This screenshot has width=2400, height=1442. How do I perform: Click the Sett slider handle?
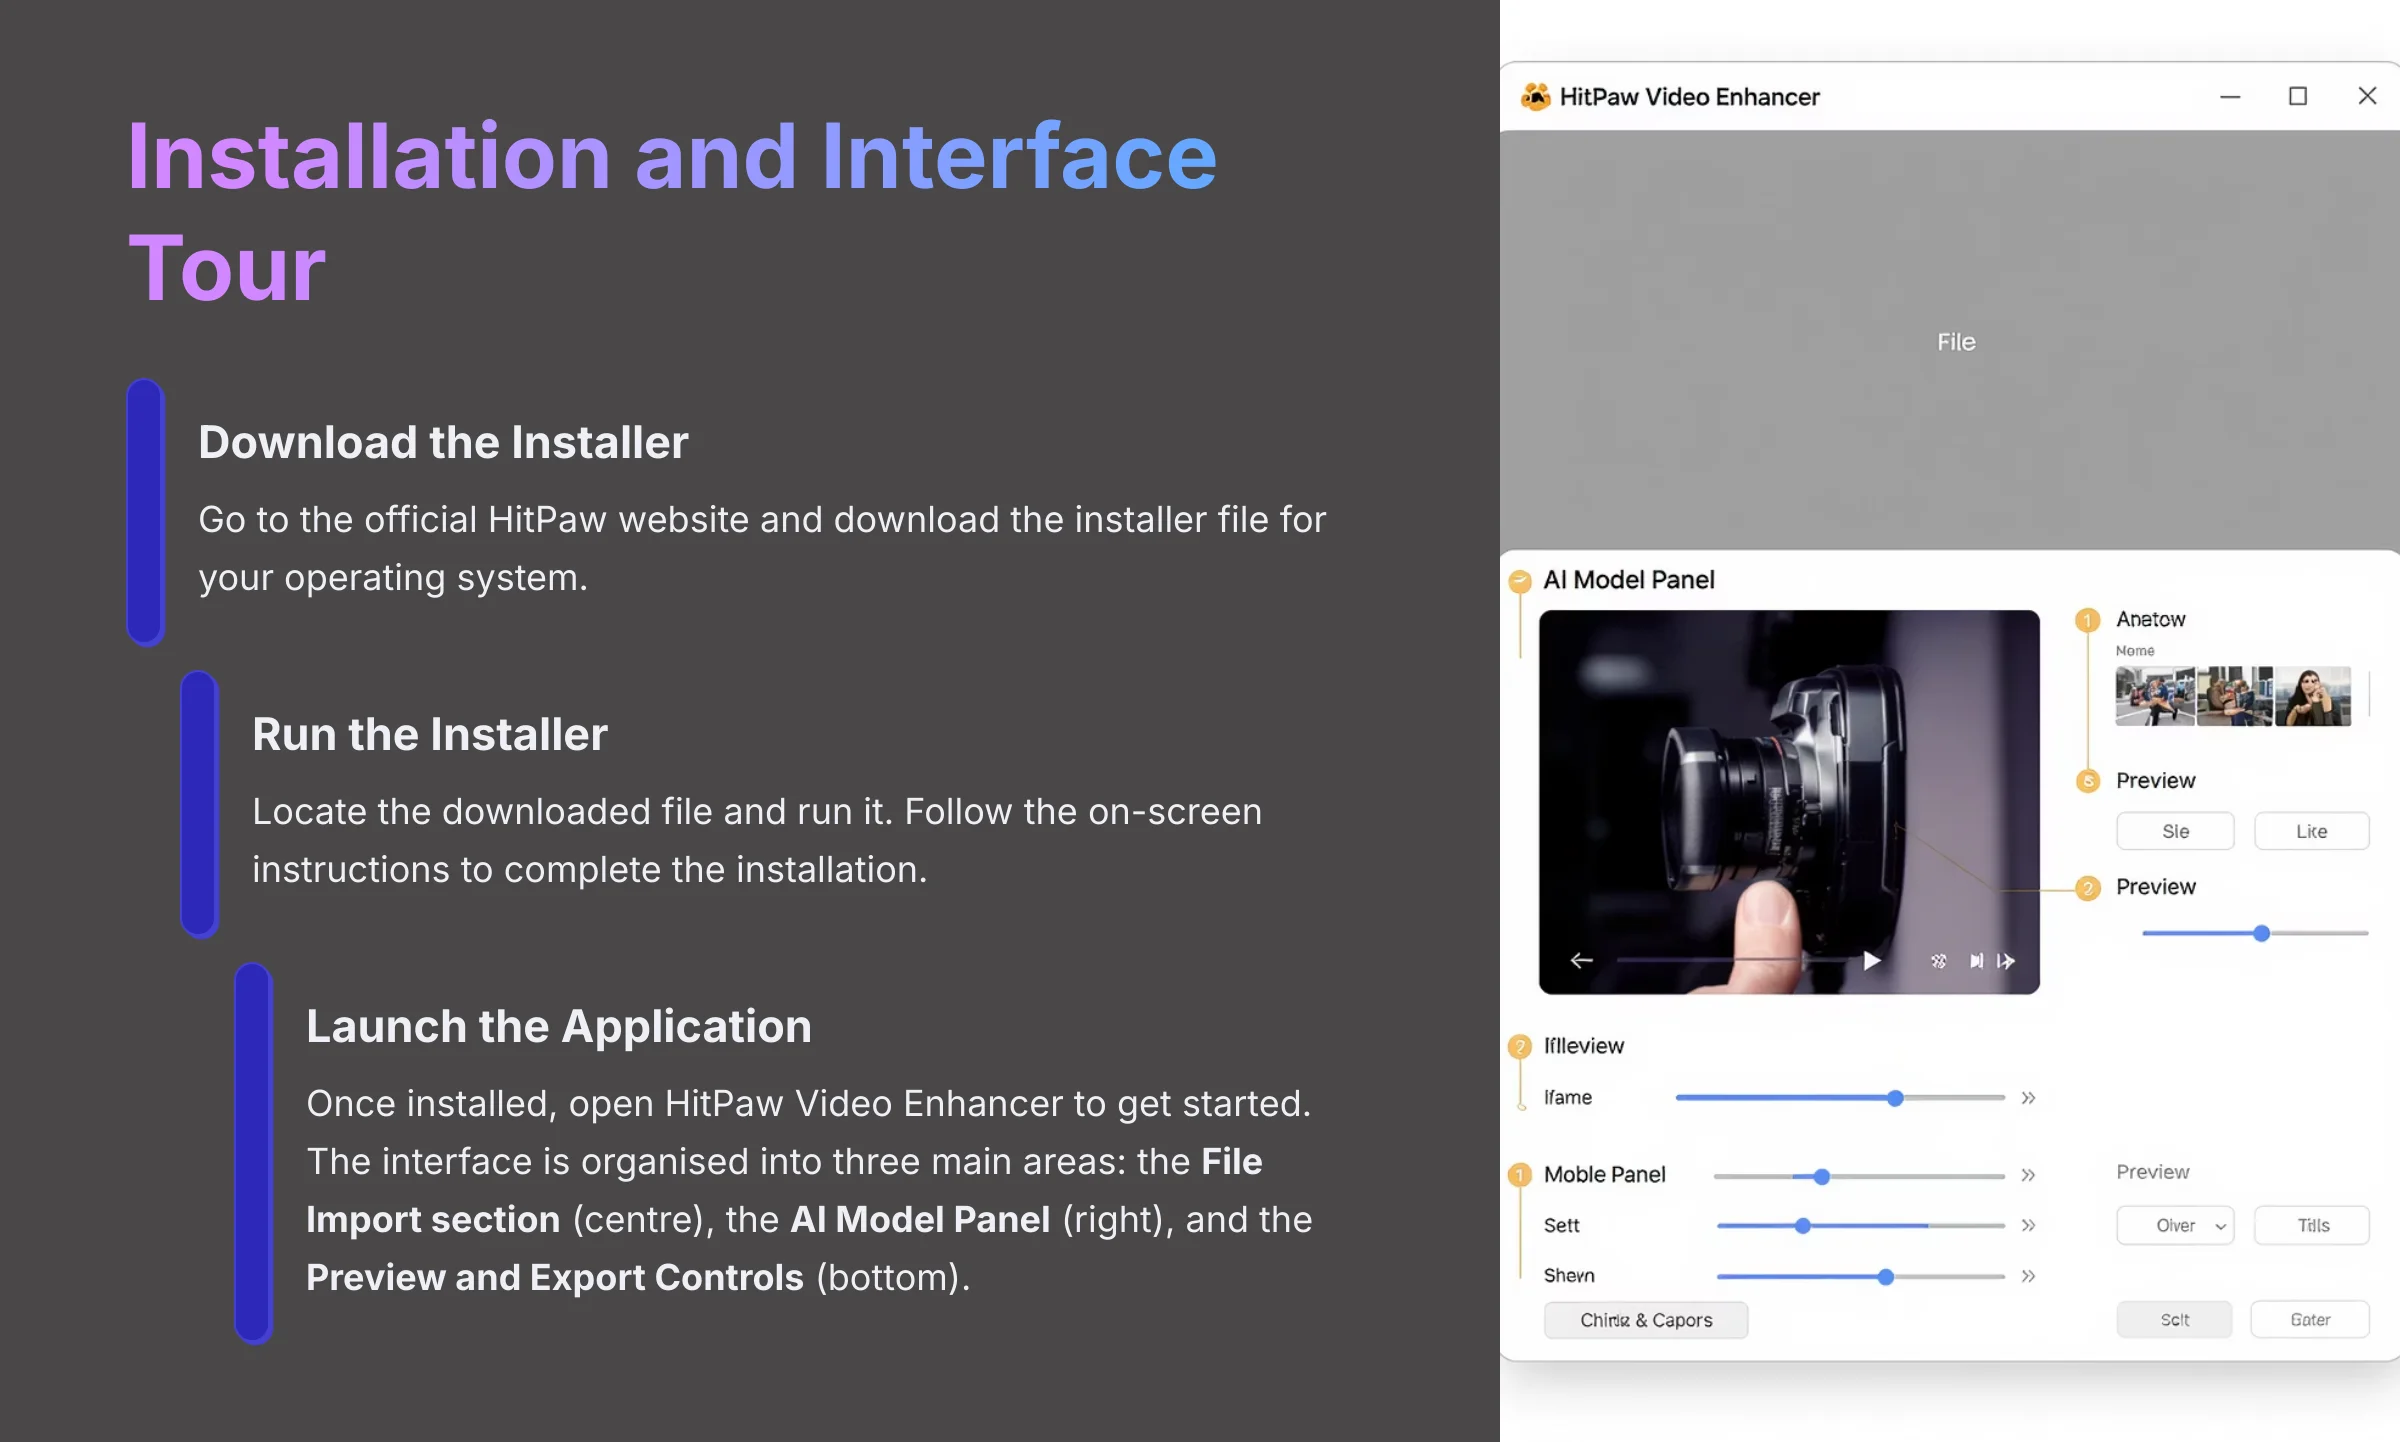point(1803,1226)
